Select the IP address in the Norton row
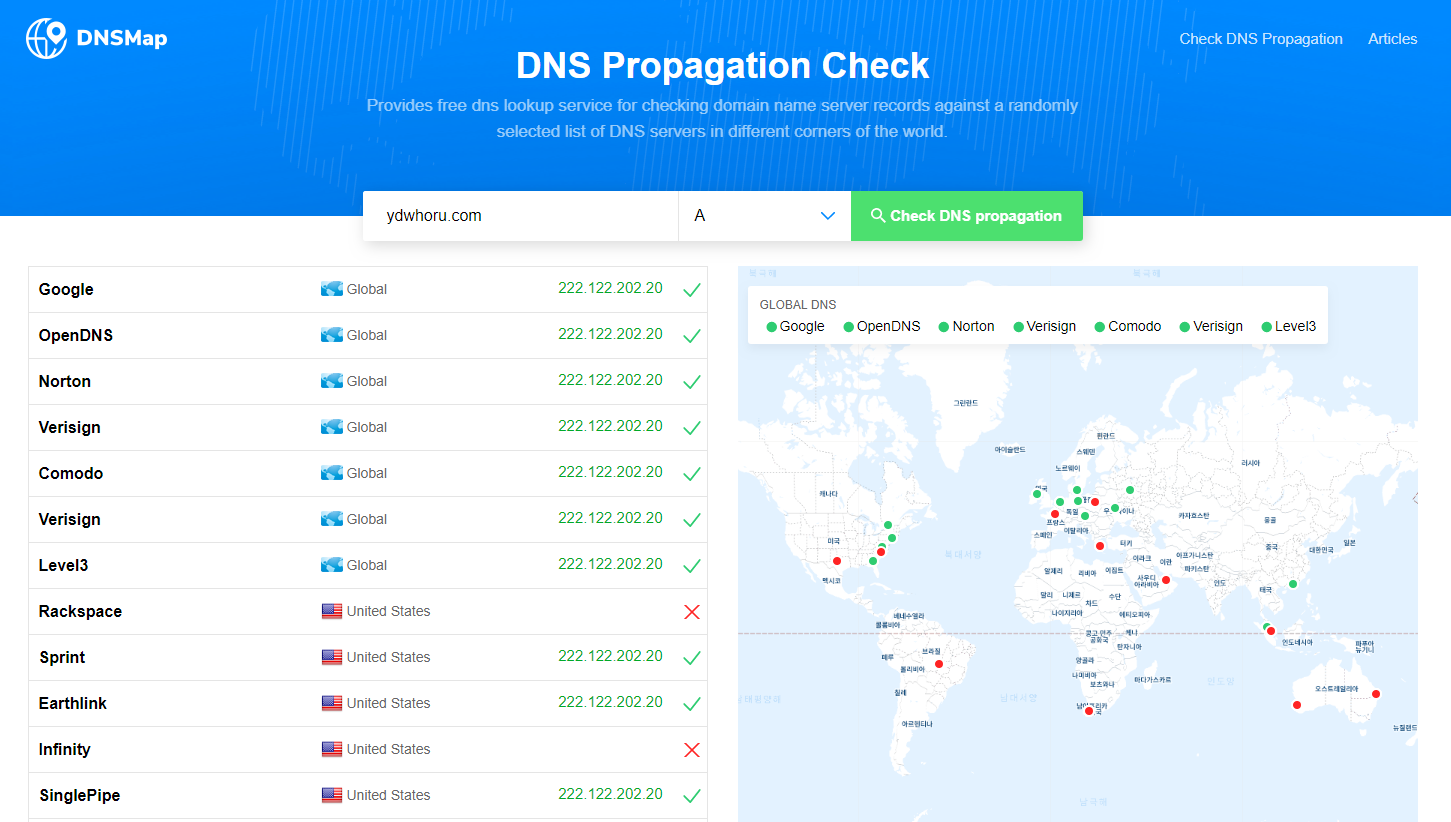 coord(610,380)
